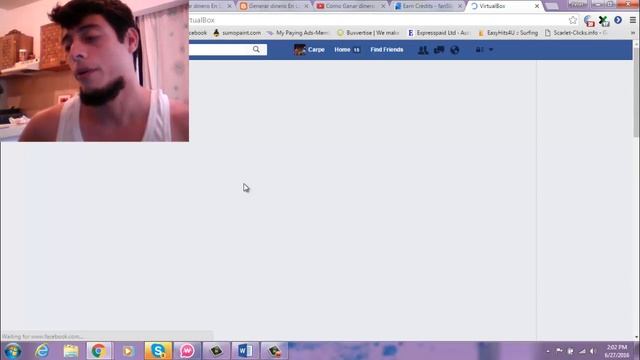Open the EasyHits4U Surfing bookmark
Image resolution: width=640 pixels, height=360 pixels.
508,33
